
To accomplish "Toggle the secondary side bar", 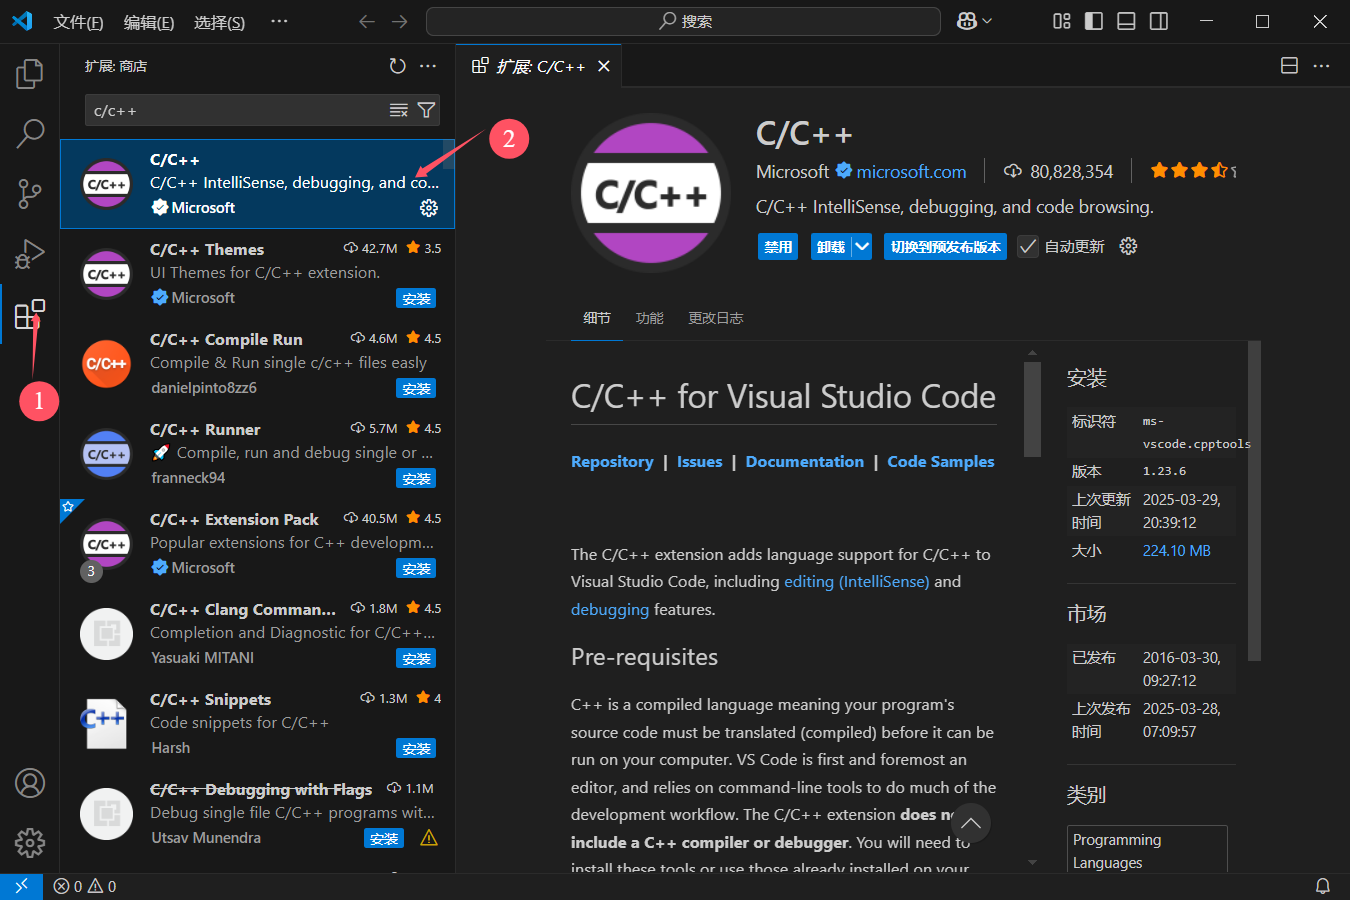I will click(1159, 21).
